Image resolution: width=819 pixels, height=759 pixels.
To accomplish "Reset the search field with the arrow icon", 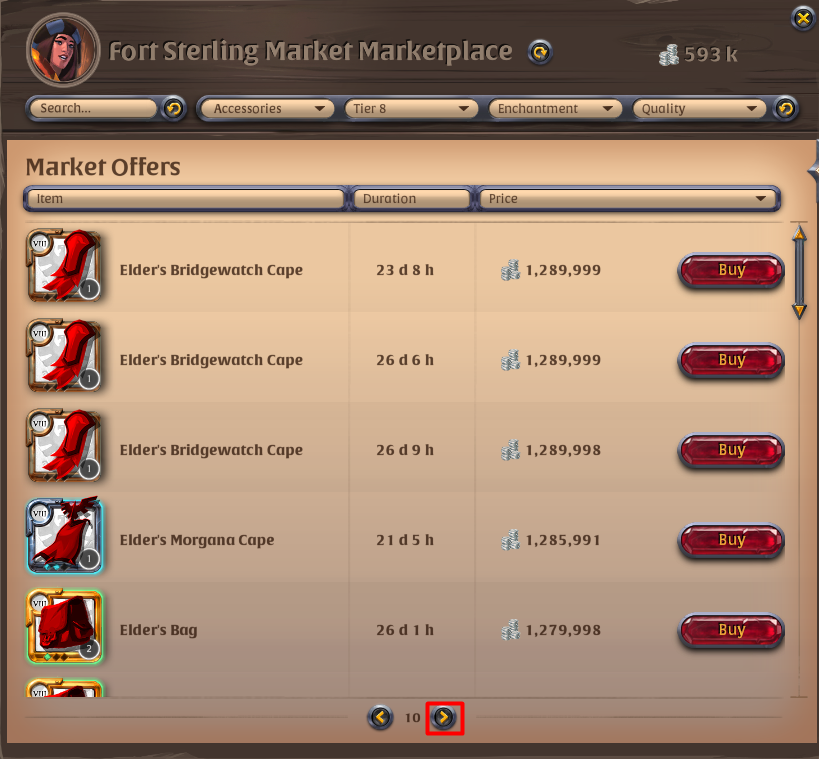I will click(173, 109).
